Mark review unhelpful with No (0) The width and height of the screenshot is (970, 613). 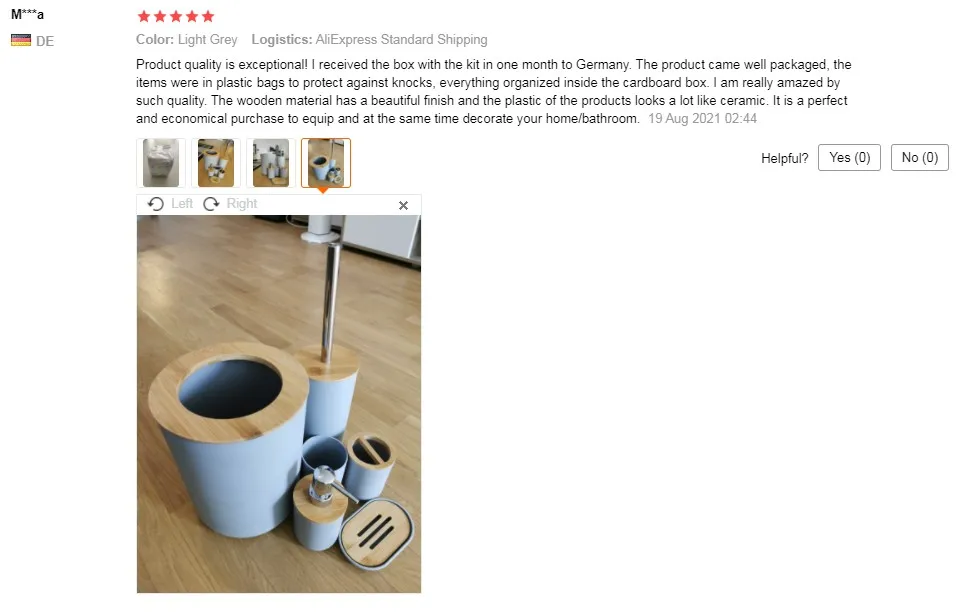coord(920,158)
